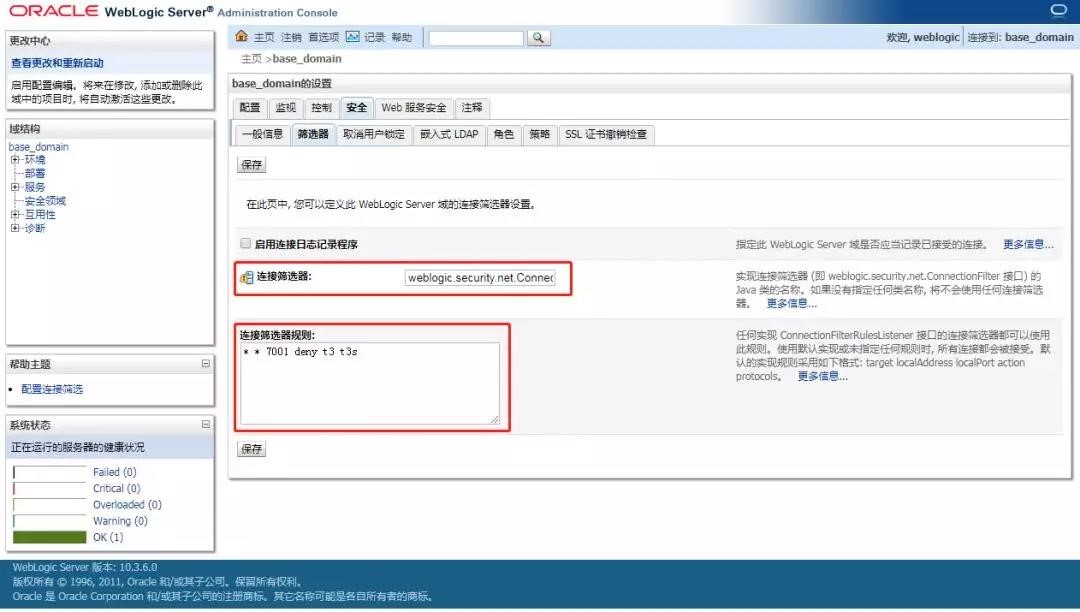
Task: Click the green OK health bar
Action: coord(50,537)
